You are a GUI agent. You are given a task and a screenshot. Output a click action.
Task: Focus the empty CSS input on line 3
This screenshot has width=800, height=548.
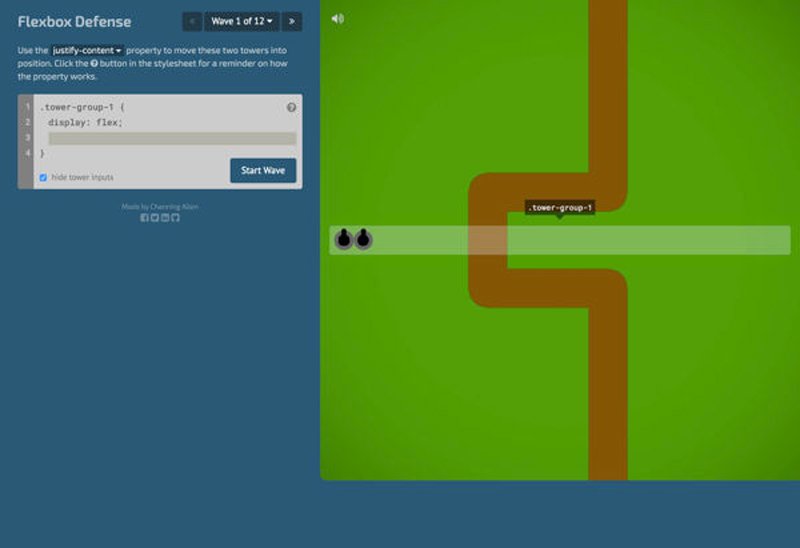point(172,138)
